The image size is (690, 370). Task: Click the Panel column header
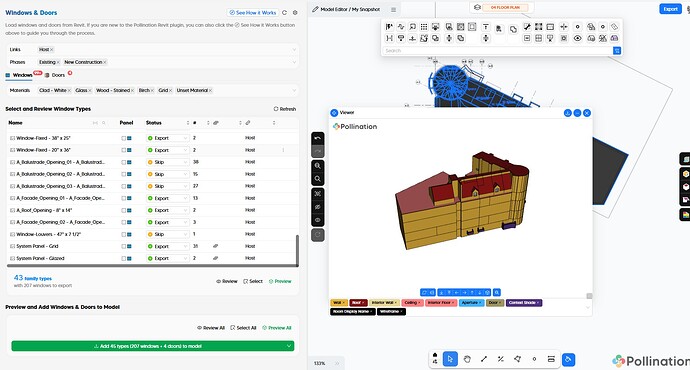click(126, 123)
